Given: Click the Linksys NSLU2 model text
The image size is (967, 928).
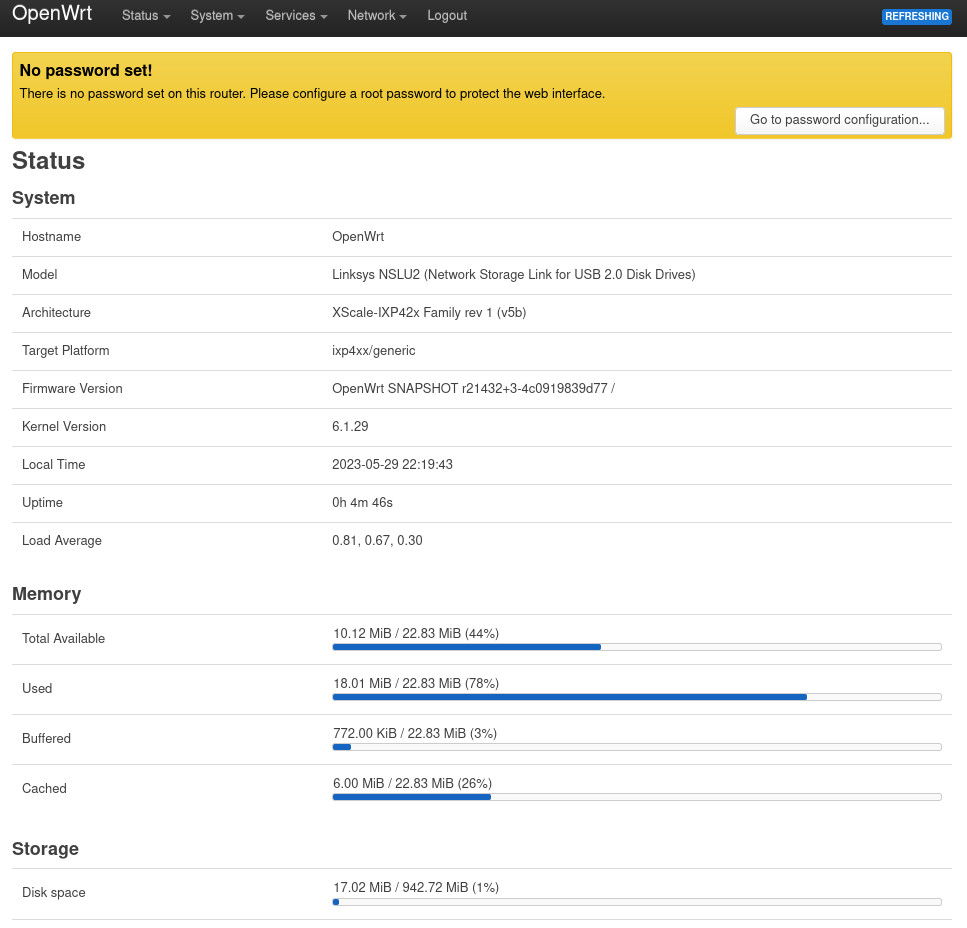Looking at the screenshot, I should pyautogui.click(x=513, y=275).
